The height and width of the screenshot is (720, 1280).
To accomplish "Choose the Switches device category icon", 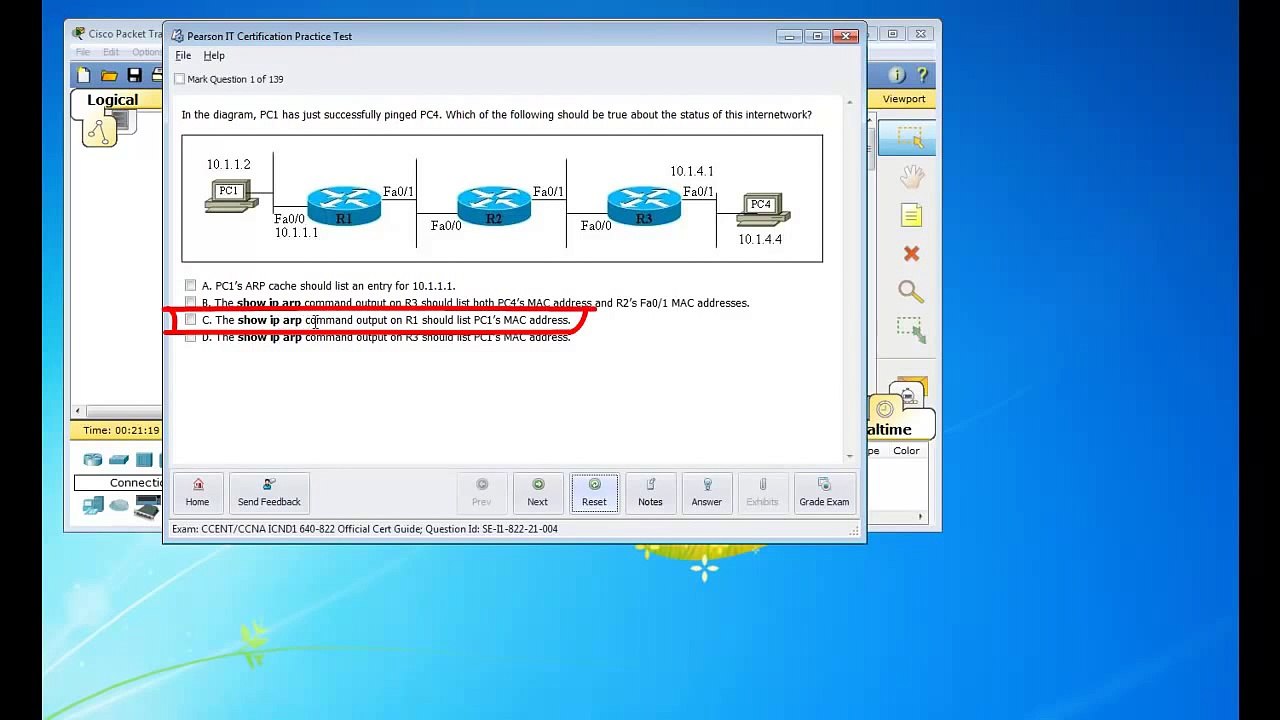I will tap(119, 460).
